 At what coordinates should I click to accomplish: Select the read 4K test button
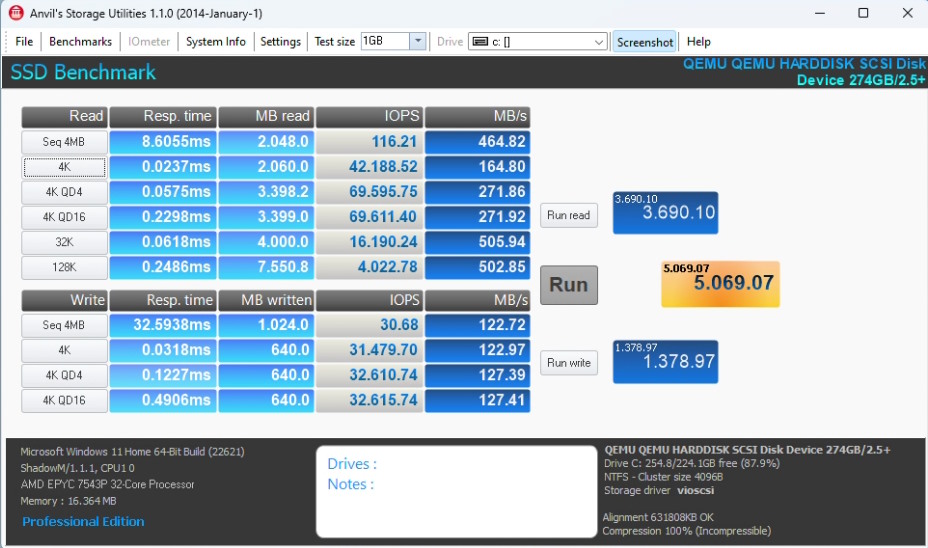(x=65, y=167)
